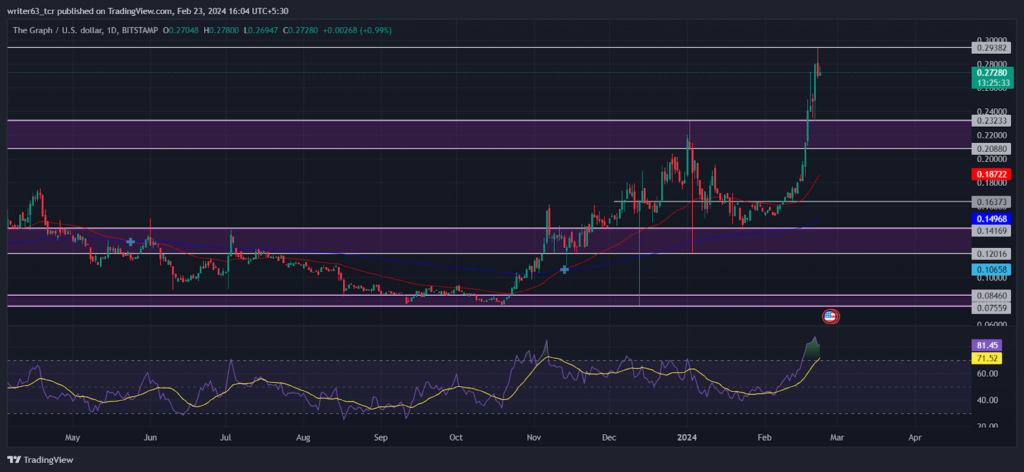Screen dimensions: 1024x472
Task: Click the 60.00 tick on RSI scale
Action: pos(987,373)
